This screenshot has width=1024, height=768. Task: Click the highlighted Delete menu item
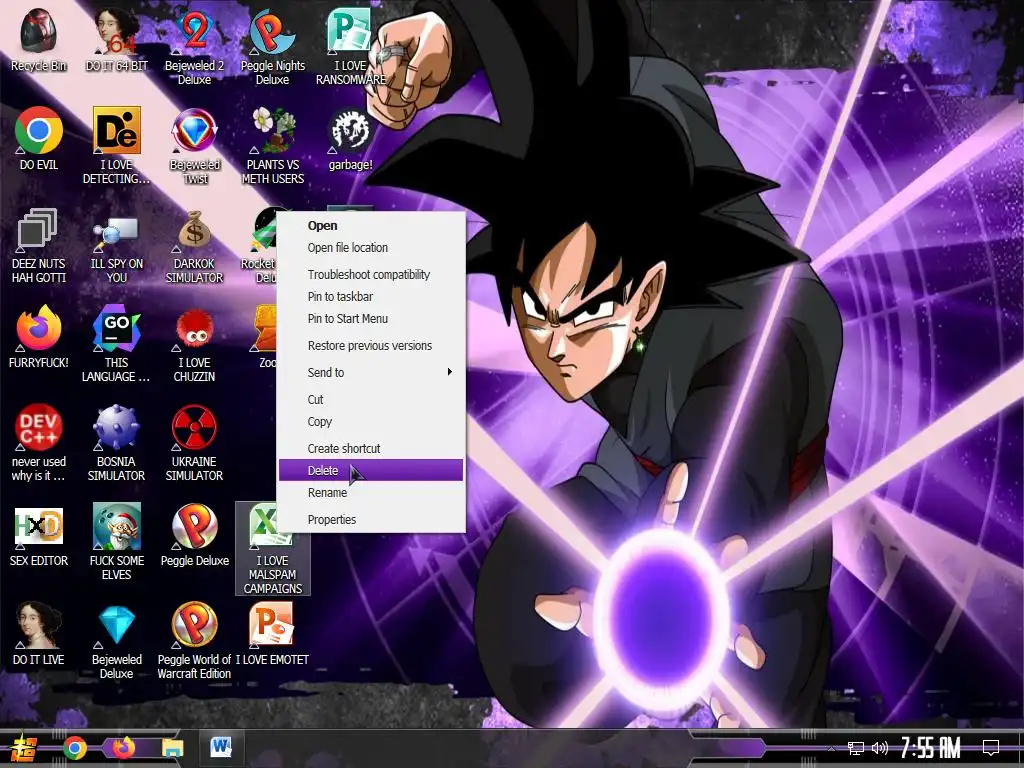(x=371, y=470)
